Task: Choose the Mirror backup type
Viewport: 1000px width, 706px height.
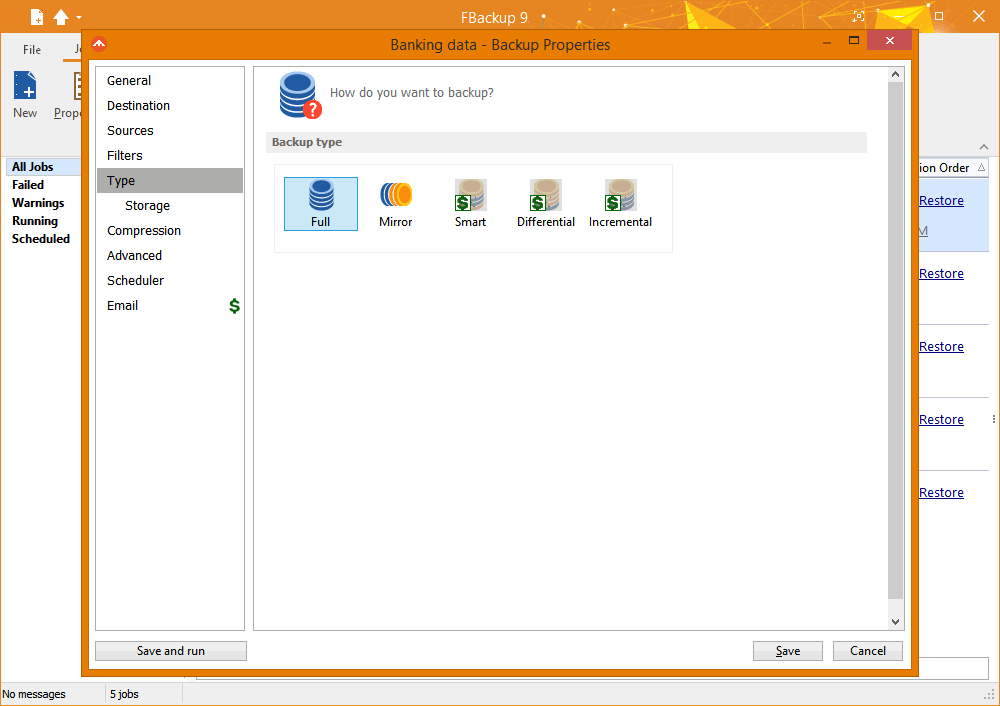Action: coord(395,203)
